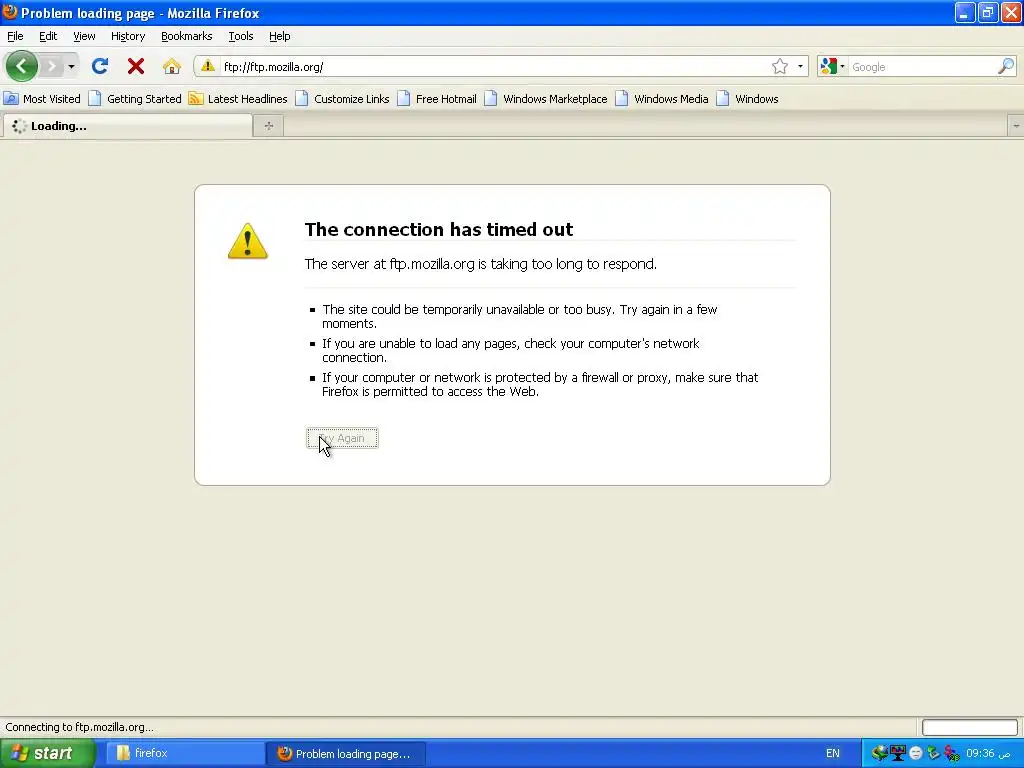
Task: Switch to the firefox folder taskbar item
Action: (184, 753)
